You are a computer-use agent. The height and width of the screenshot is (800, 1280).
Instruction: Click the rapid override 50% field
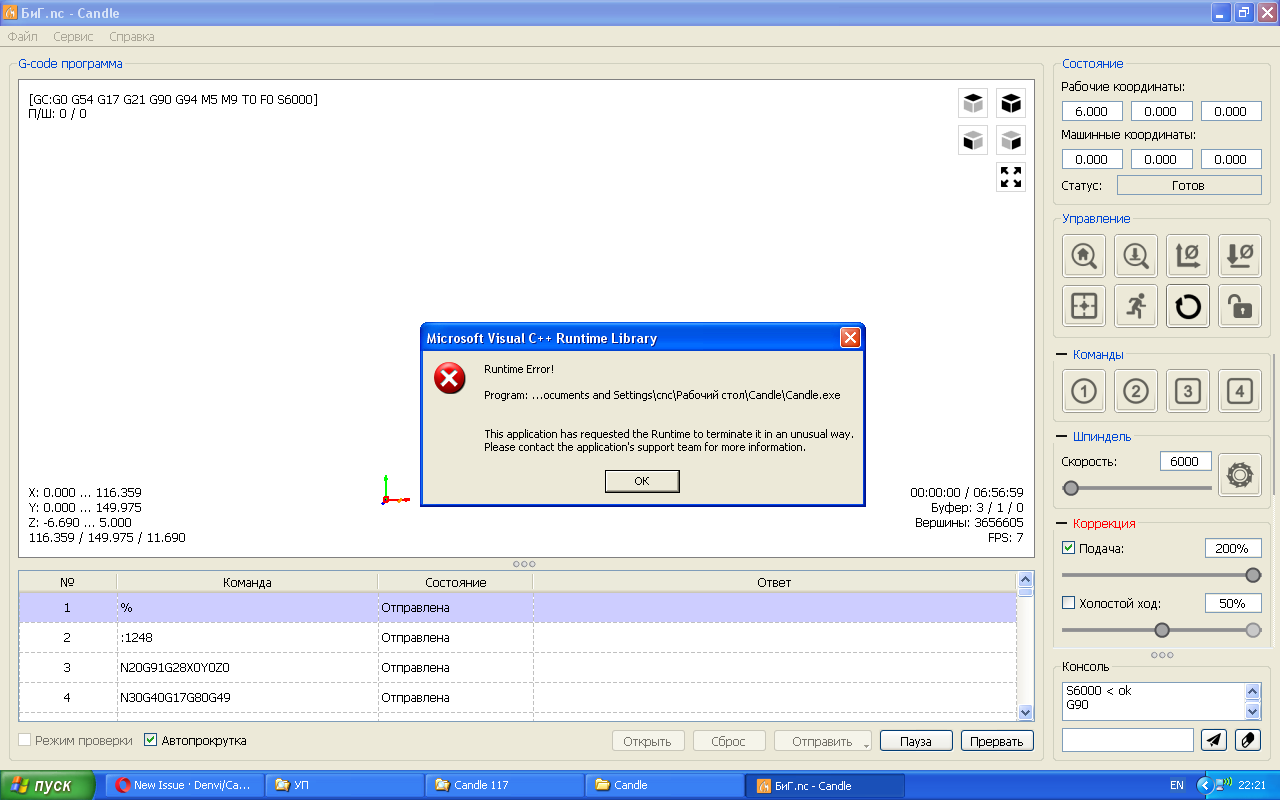(1233, 603)
